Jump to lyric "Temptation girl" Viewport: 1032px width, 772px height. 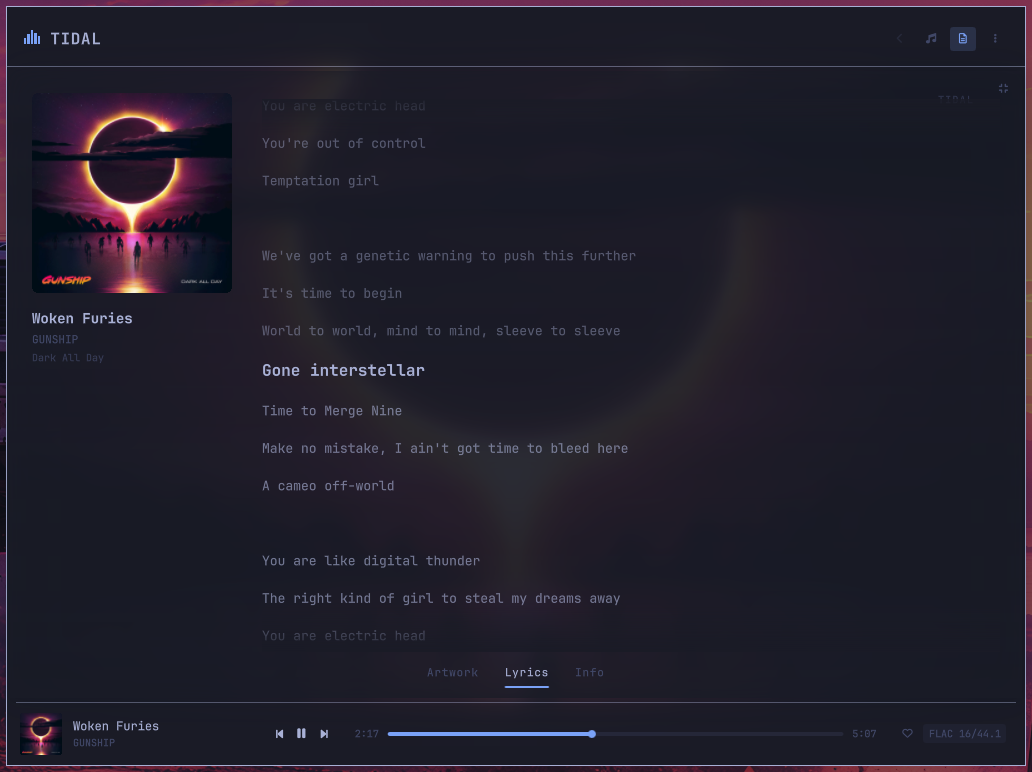(x=321, y=181)
